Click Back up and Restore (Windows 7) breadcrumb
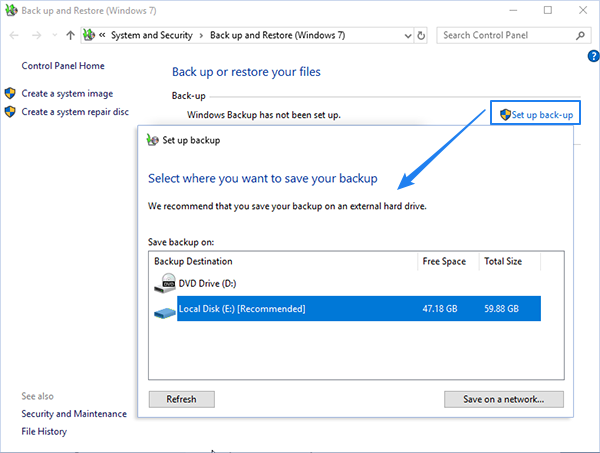600x453 pixels. [277, 35]
